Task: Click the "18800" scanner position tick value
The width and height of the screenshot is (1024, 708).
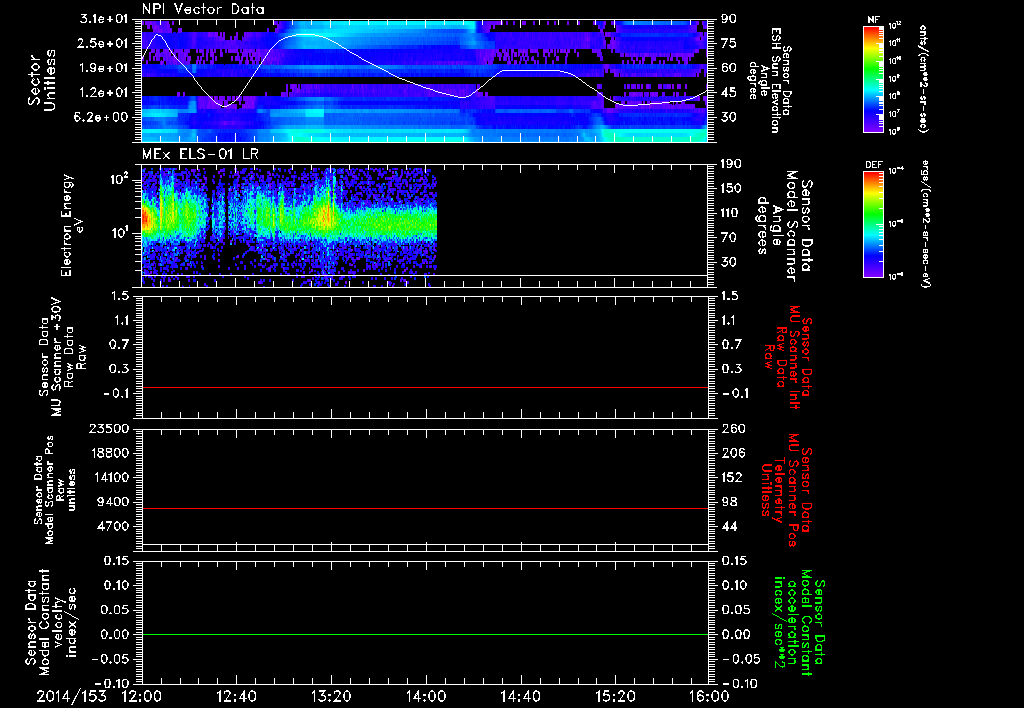Action: [109, 453]
